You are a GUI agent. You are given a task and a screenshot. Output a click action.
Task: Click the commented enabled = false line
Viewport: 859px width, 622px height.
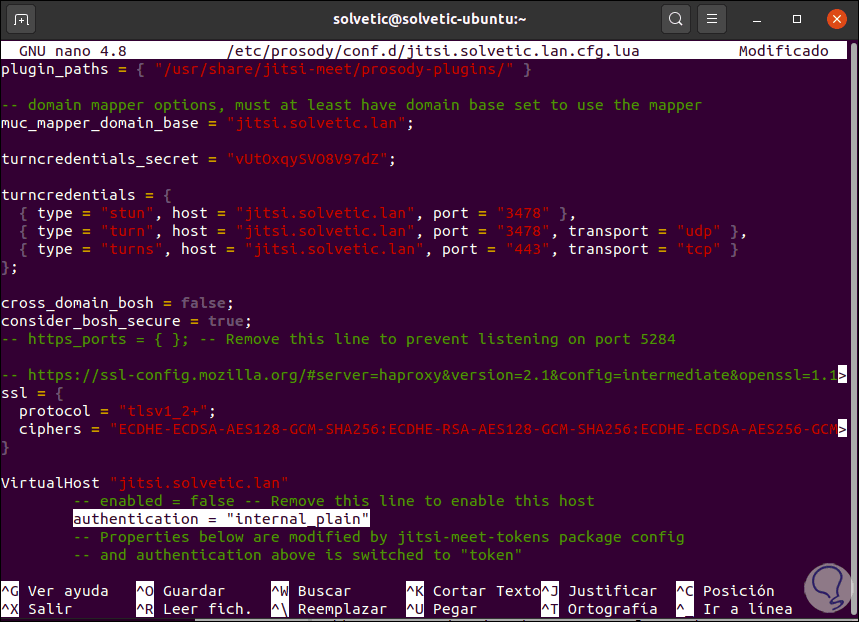pyautogui.click(x=334, y=501)
